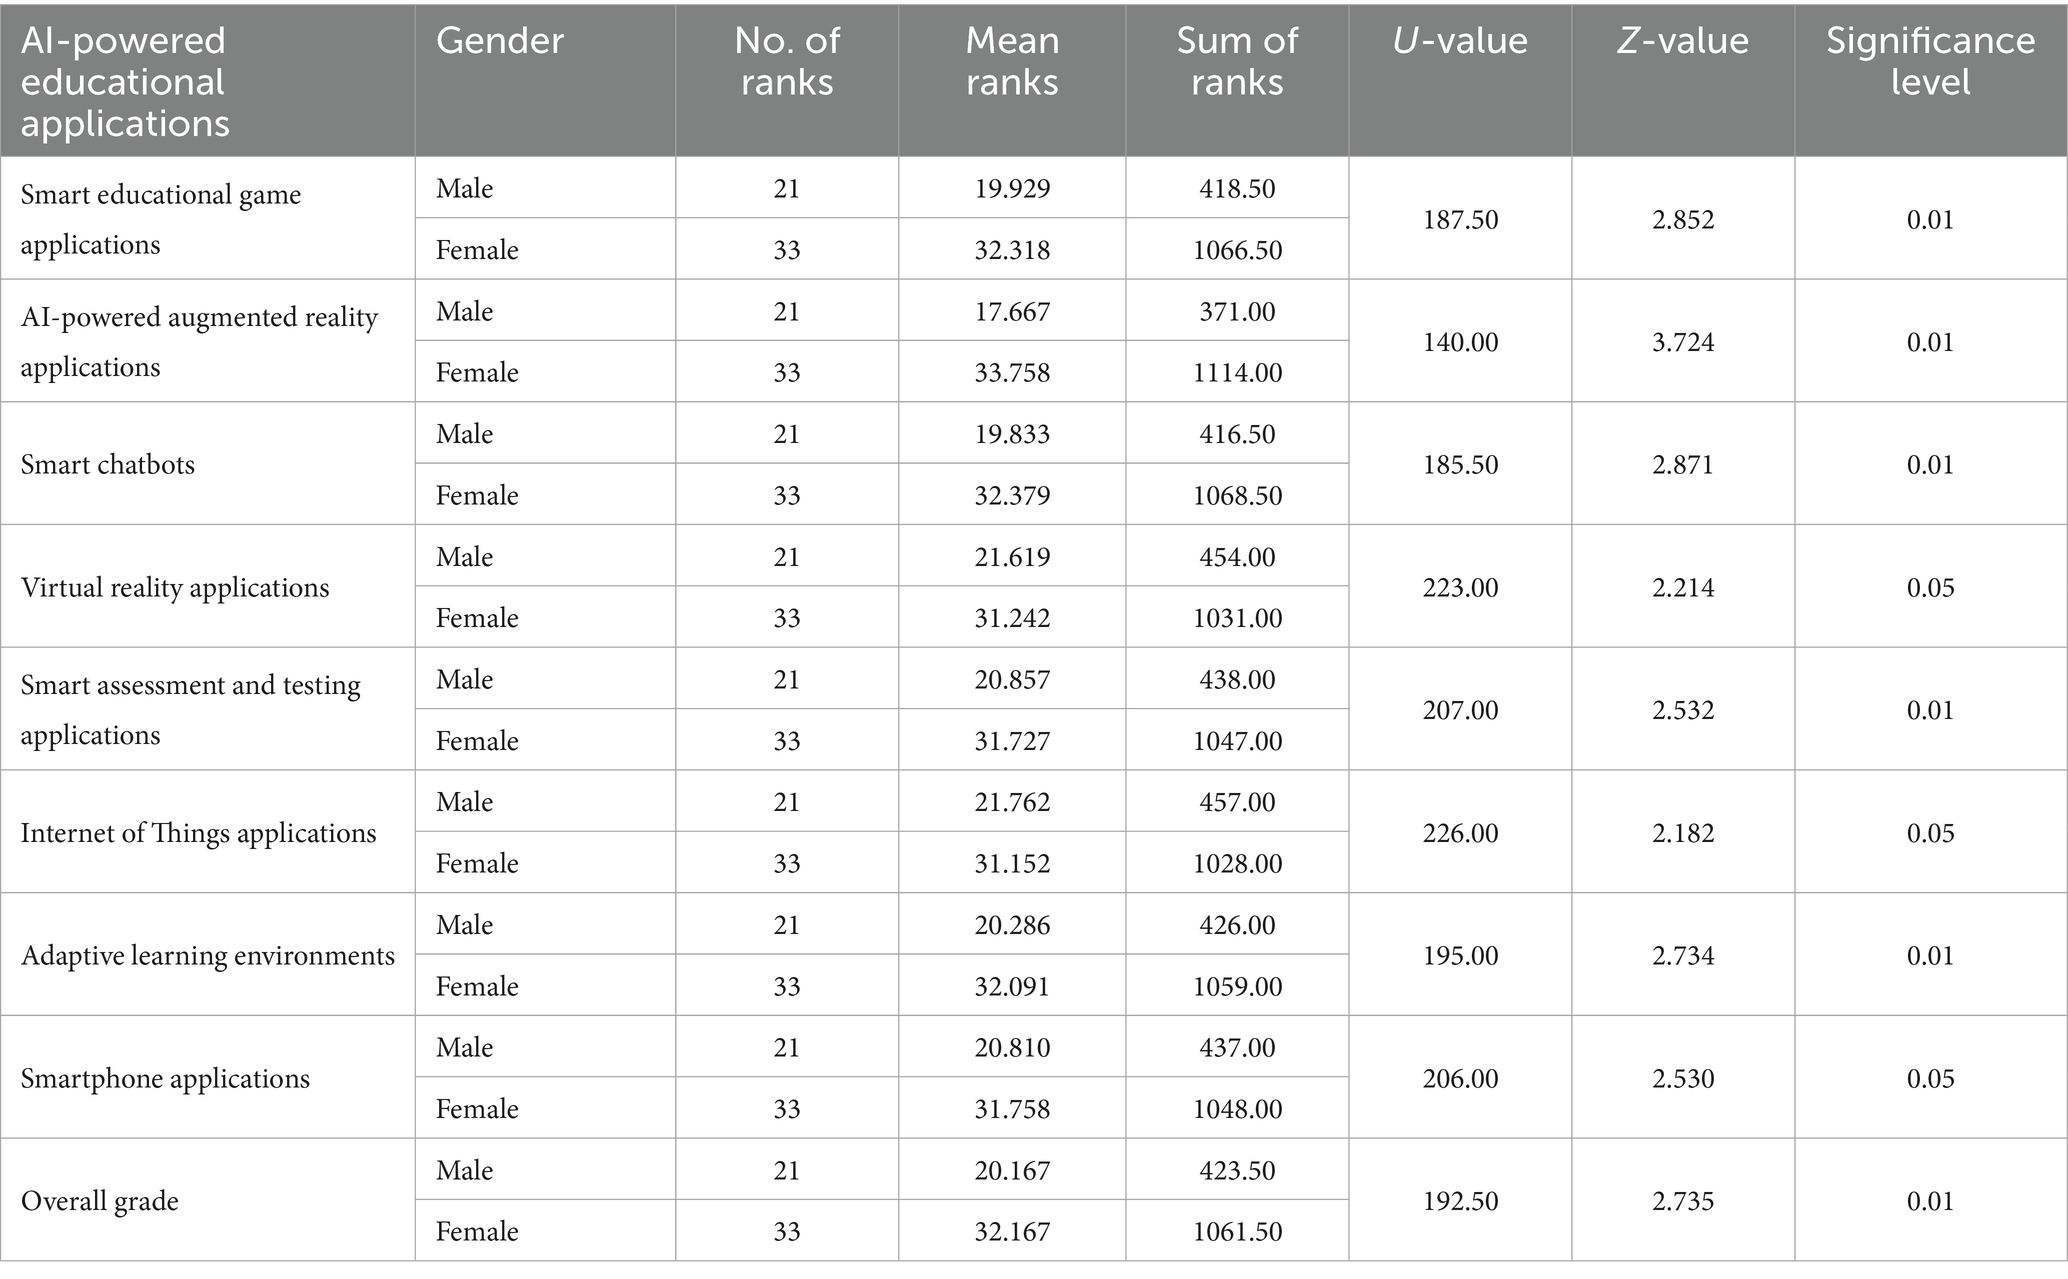
Task: Select the Mean ranks column header
Action: [x=1012, y=61]
